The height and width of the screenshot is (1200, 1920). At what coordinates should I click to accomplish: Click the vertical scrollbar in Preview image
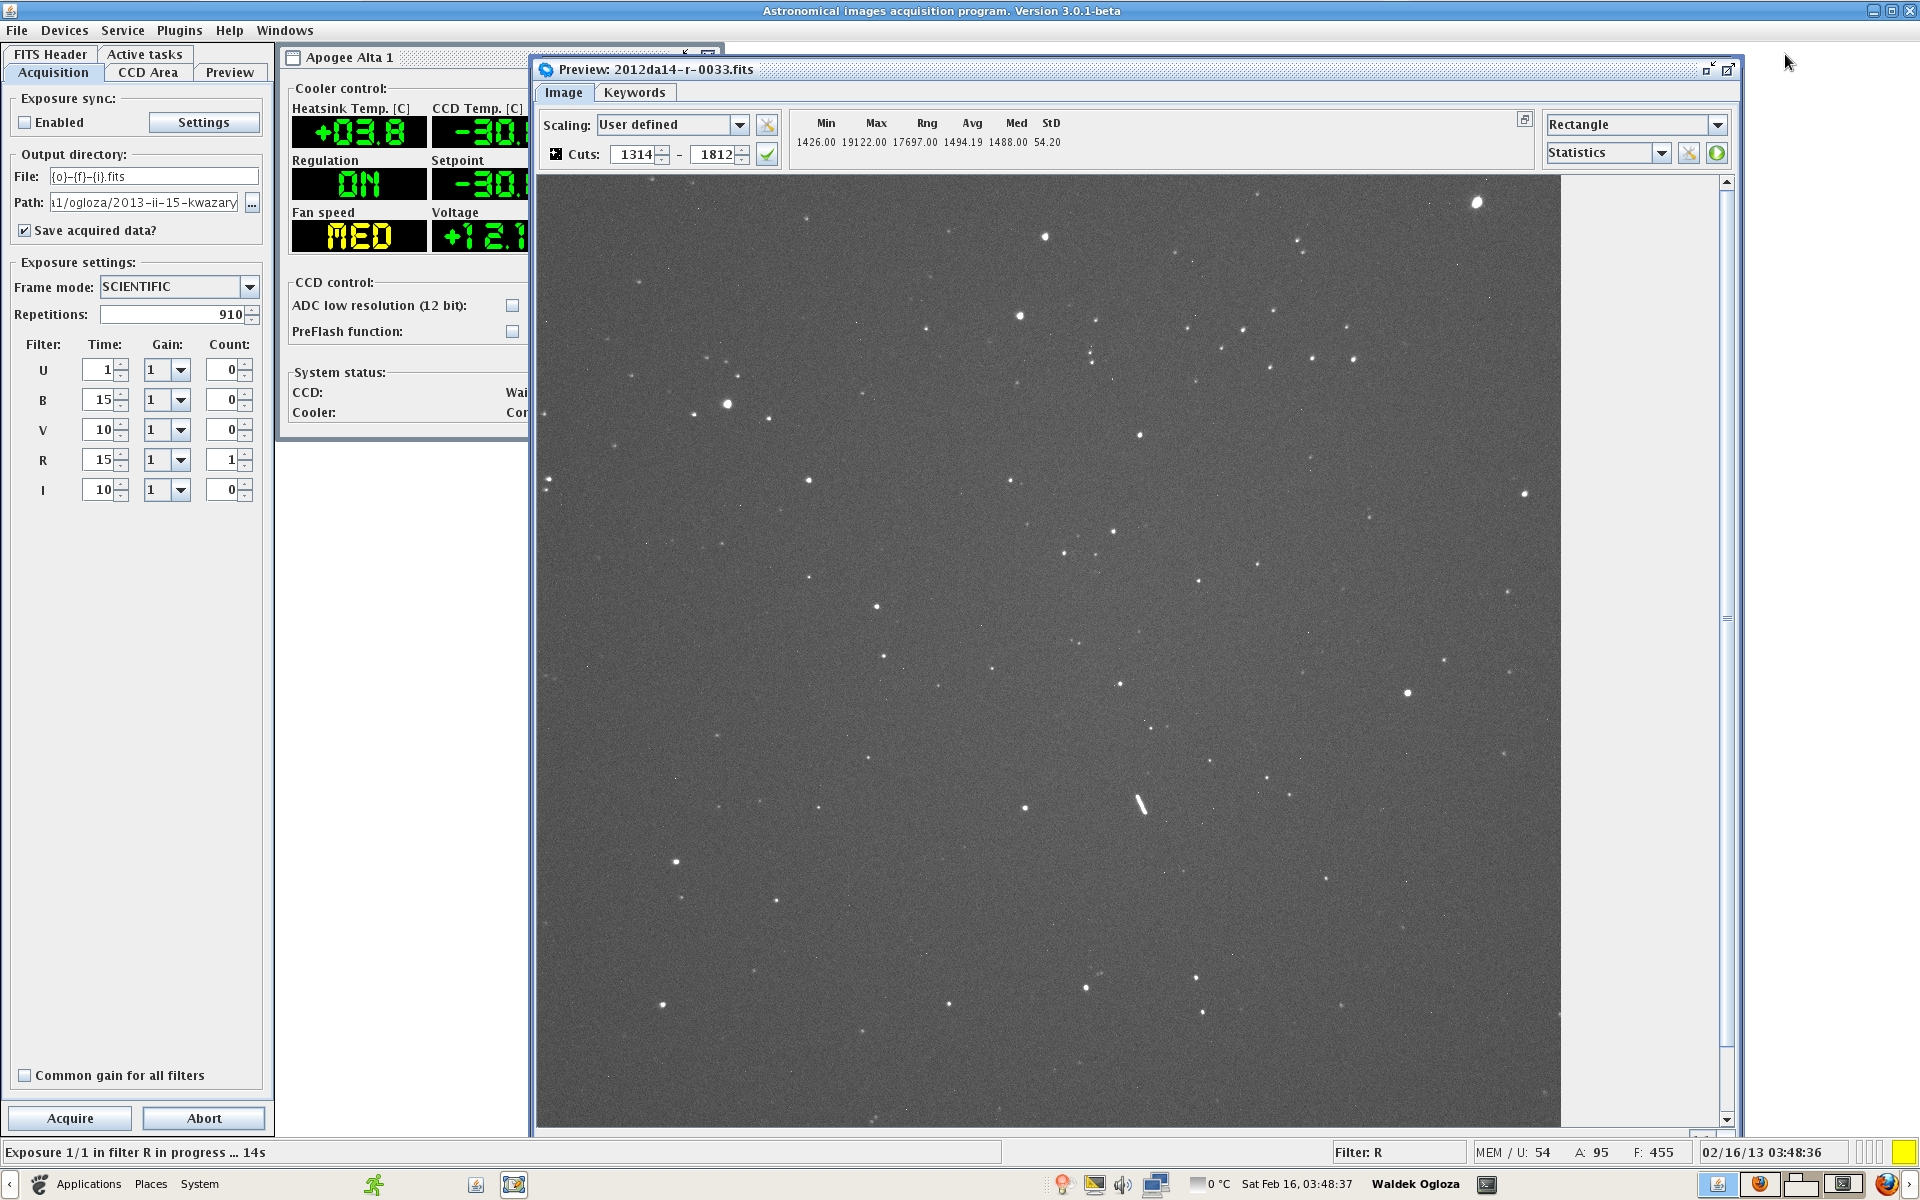point(1727,618)
